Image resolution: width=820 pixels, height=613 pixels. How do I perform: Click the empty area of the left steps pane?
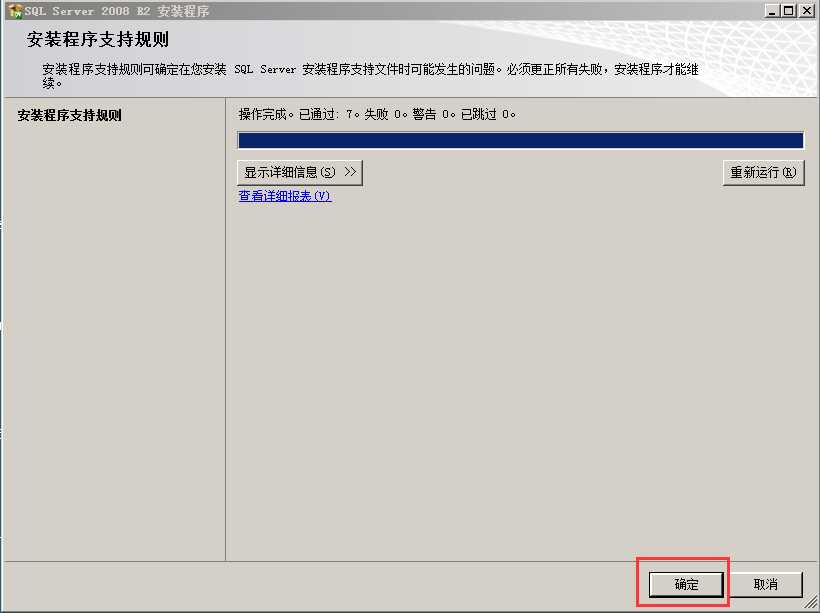pos(114,340)
